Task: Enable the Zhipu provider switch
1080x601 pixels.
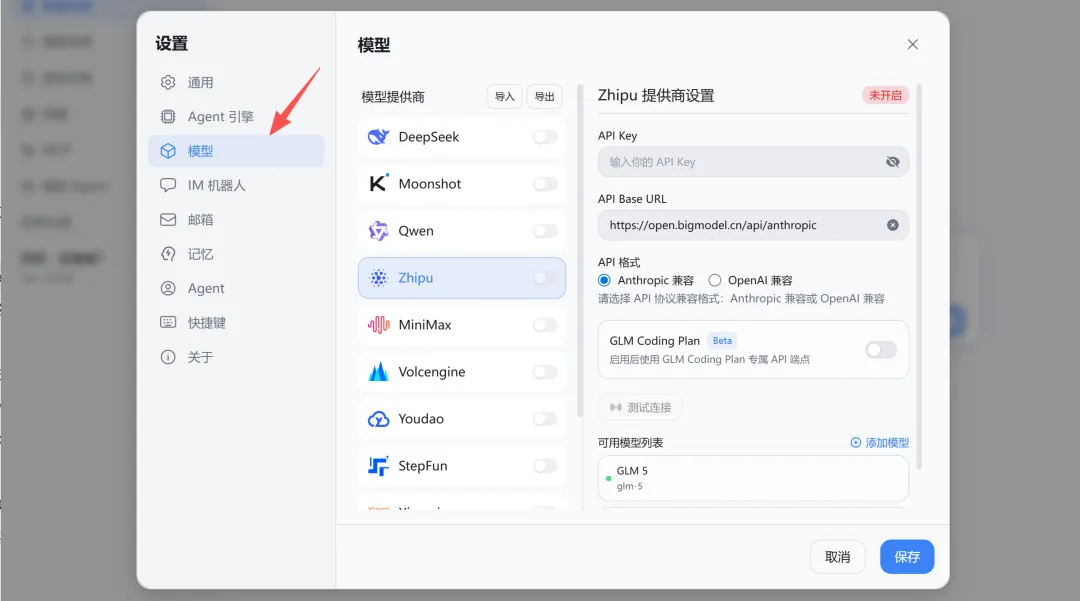Action: coord(545,277)
